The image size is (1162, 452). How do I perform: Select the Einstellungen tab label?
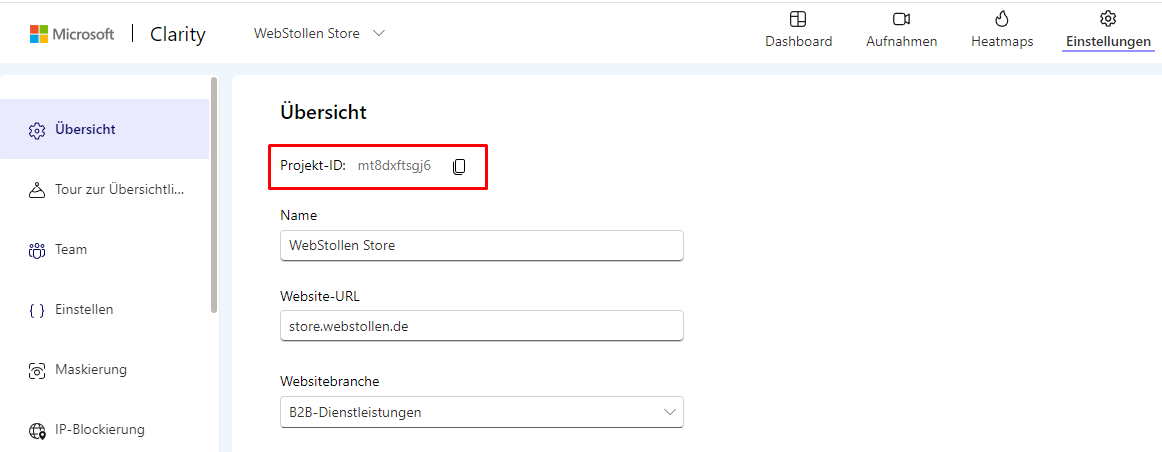click(x=1108, y=41)
